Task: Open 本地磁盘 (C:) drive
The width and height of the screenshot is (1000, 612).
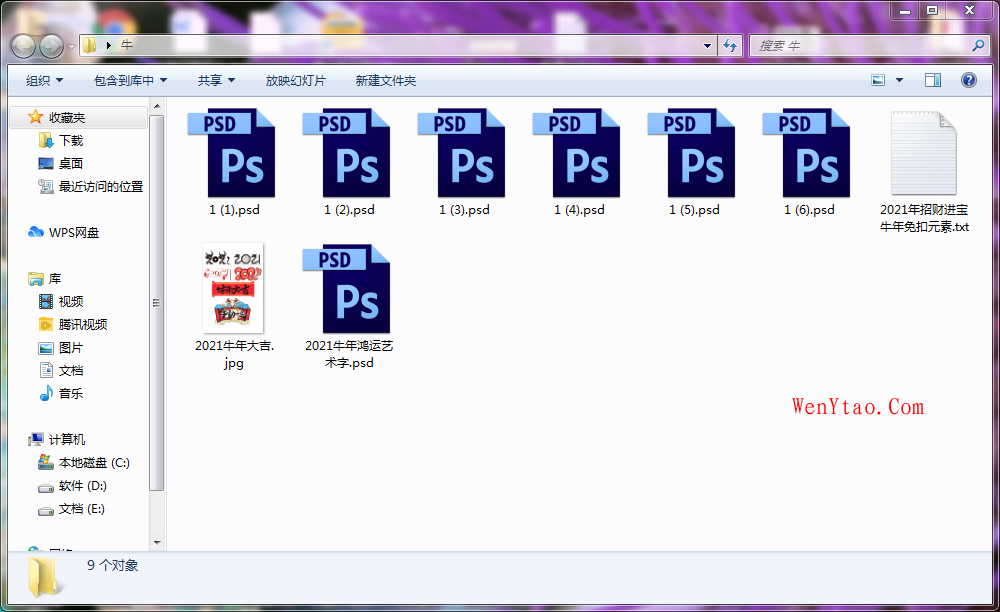Action: 94,463
